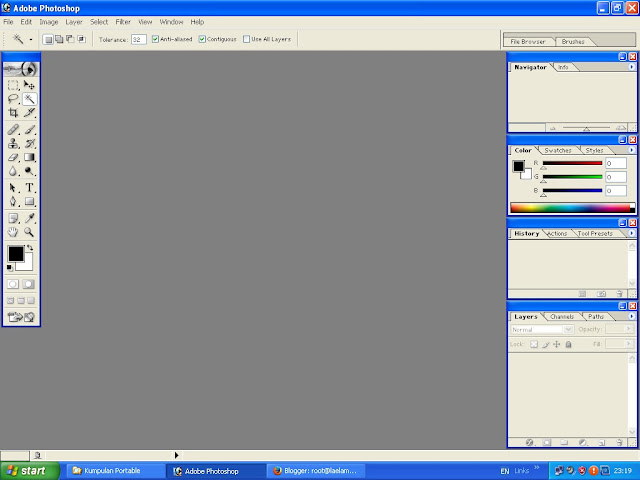Select the Crop tool
The image size is (640, 480).
coord(13,113)
